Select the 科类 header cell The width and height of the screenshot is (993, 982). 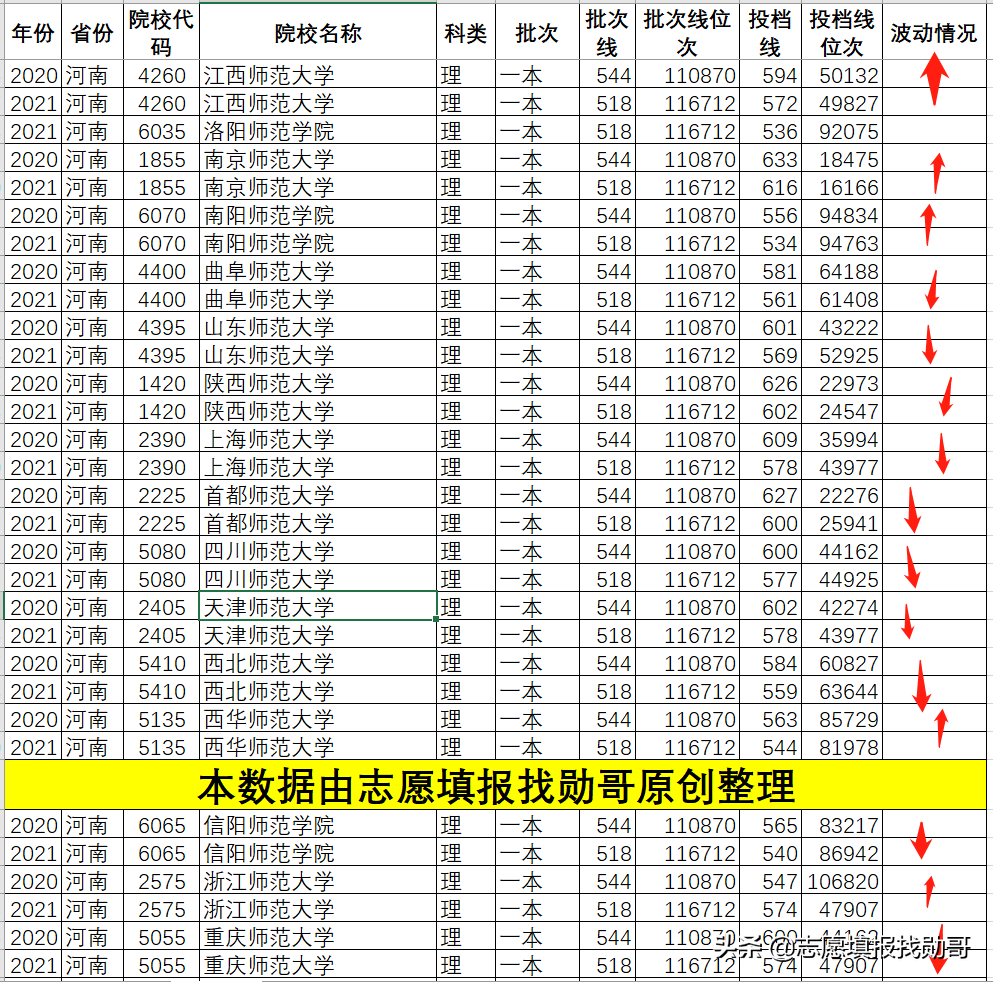coord(463,33)
